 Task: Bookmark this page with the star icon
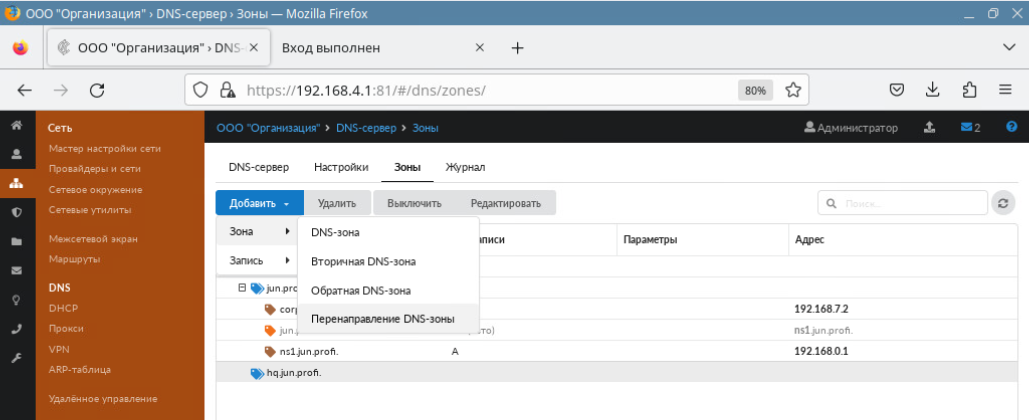[x=793, y=90]
